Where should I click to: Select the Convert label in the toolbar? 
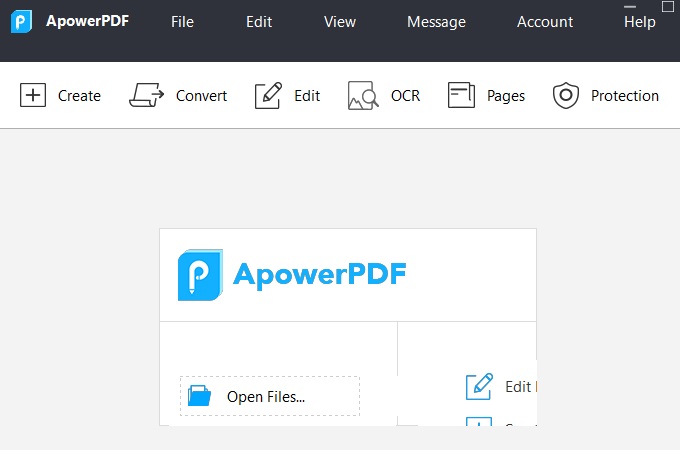[201, 95]
